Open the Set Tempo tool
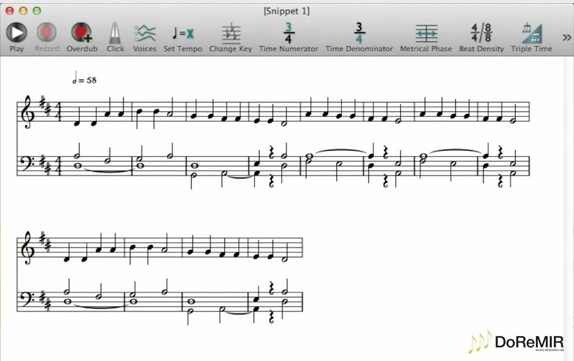 click(x=183, y=37)
